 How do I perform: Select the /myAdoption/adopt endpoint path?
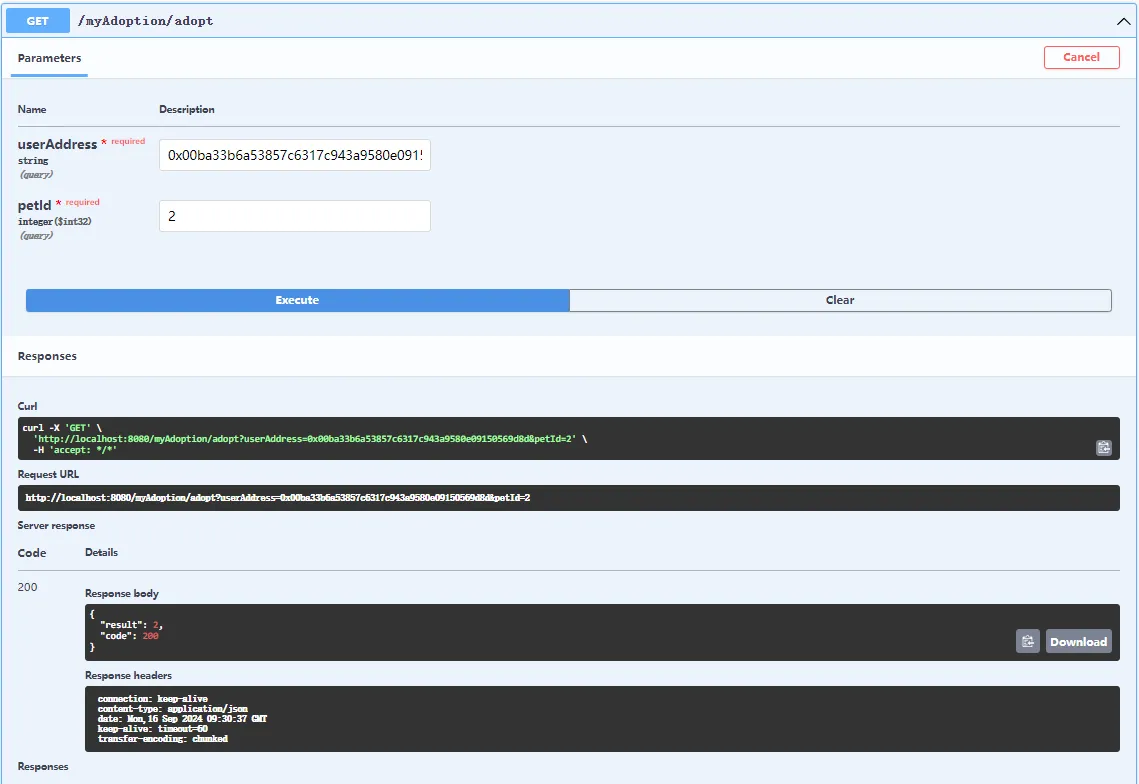click(x=146, y=21)
